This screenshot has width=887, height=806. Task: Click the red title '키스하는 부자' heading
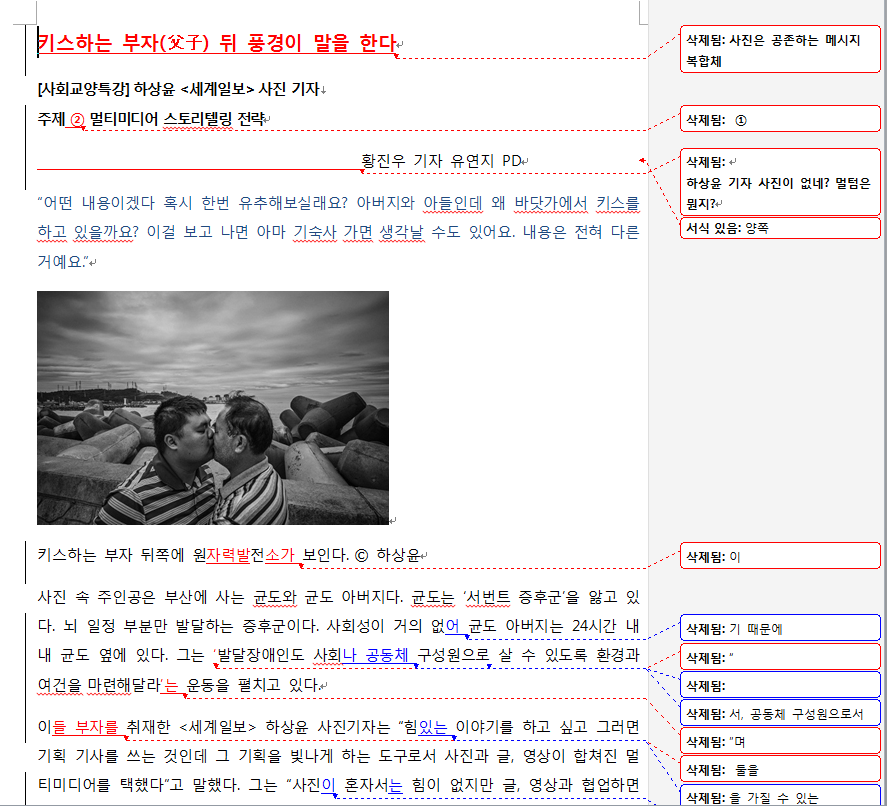[x=218, y=43]
